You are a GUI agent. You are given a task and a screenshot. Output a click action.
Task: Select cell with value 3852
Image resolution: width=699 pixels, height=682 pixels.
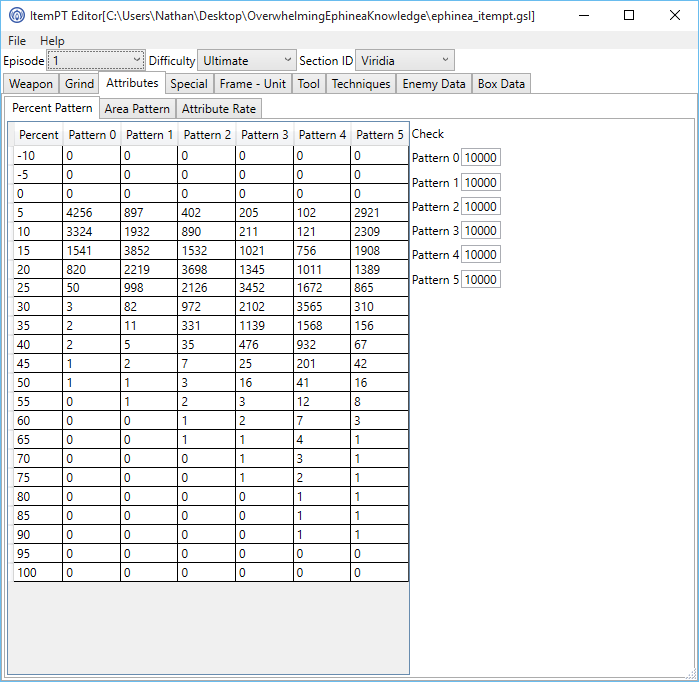pyautogui.click(x=149, y=251)
